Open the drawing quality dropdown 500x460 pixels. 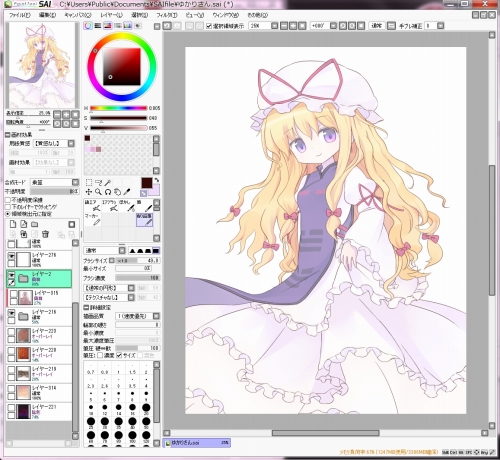pos(156,316)
